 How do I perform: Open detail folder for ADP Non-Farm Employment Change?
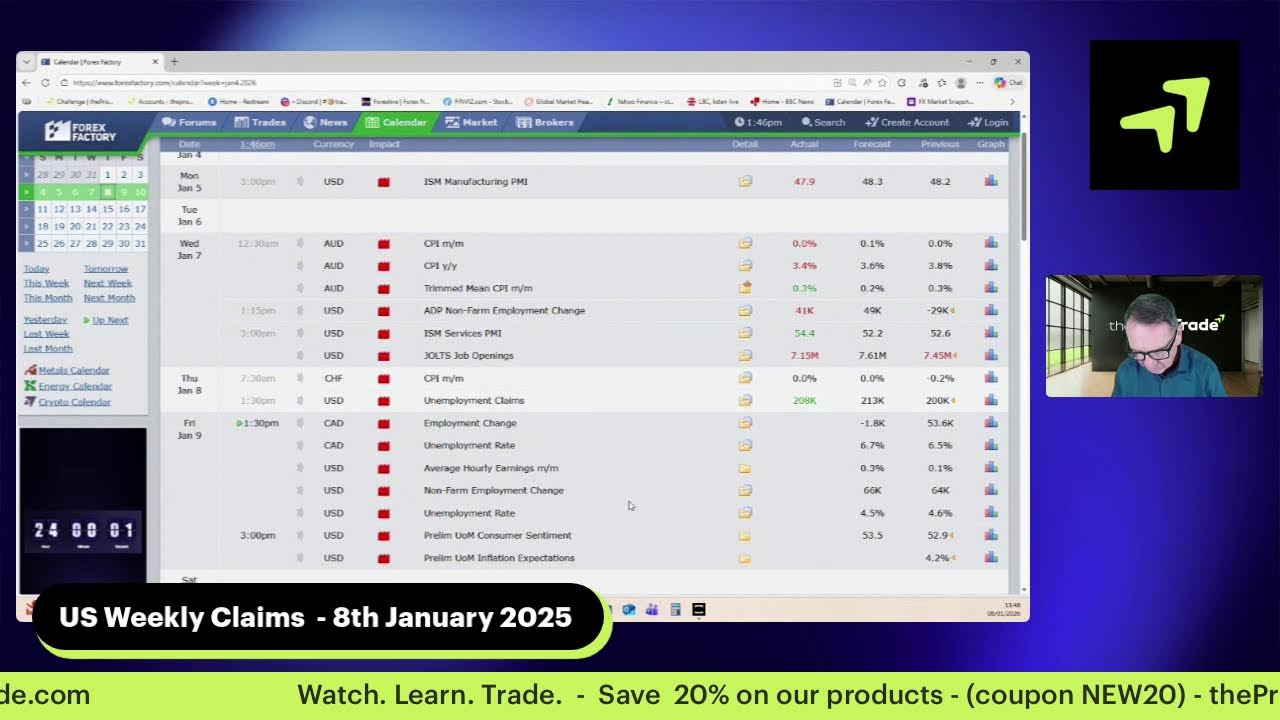(x=745, y=311)
